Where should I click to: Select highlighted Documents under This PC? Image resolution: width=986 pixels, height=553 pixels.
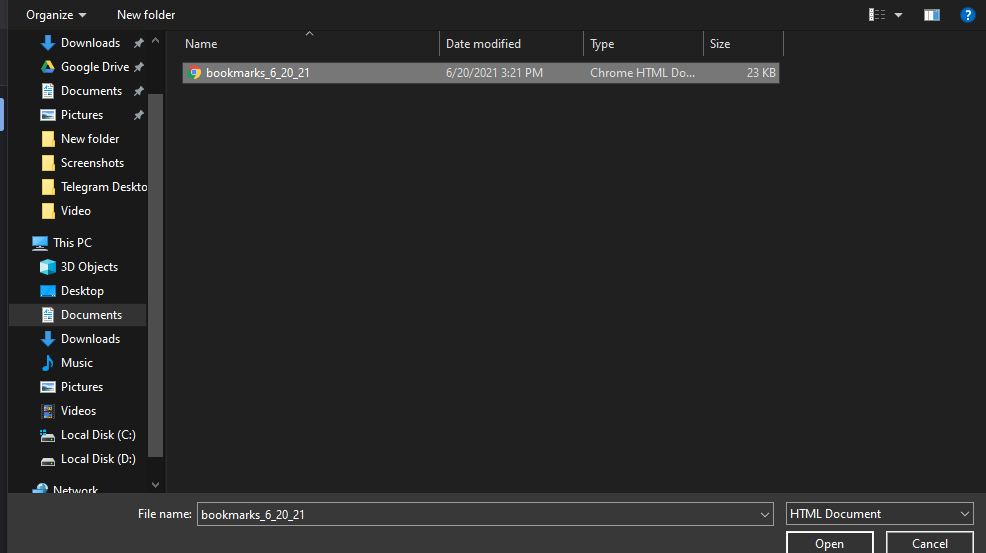point(78,315)
